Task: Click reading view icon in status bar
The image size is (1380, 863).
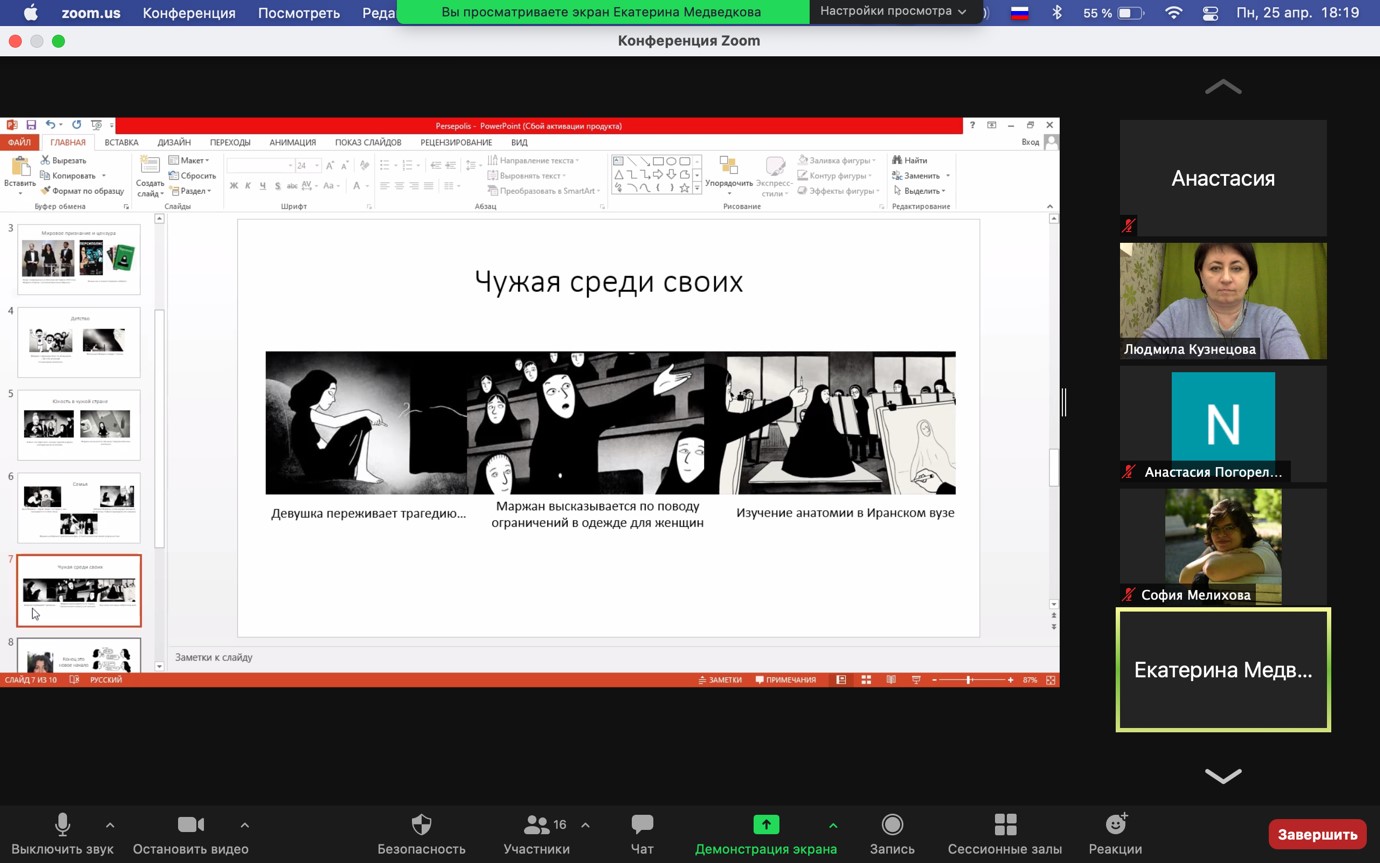Action: point(890,680)
